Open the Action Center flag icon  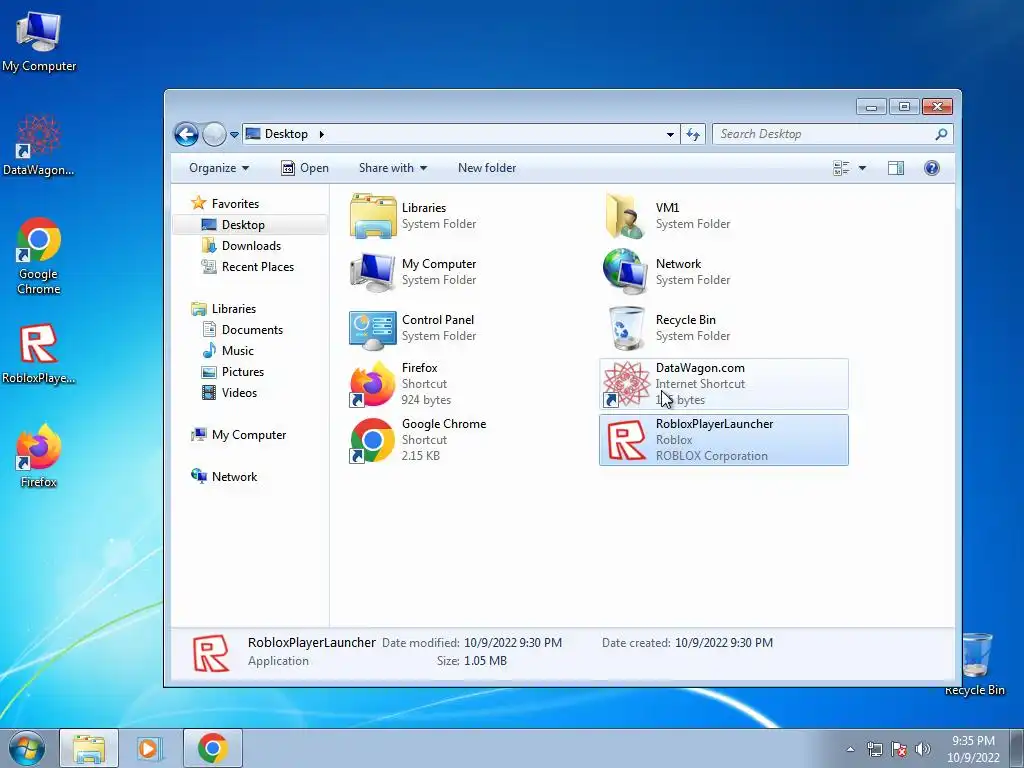coord(899,749)
